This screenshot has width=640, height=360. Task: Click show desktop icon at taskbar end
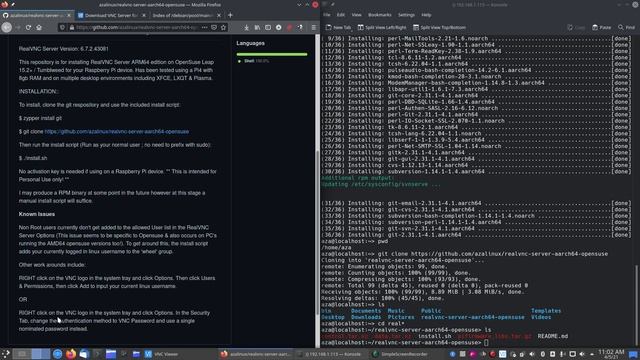point(633,354)
